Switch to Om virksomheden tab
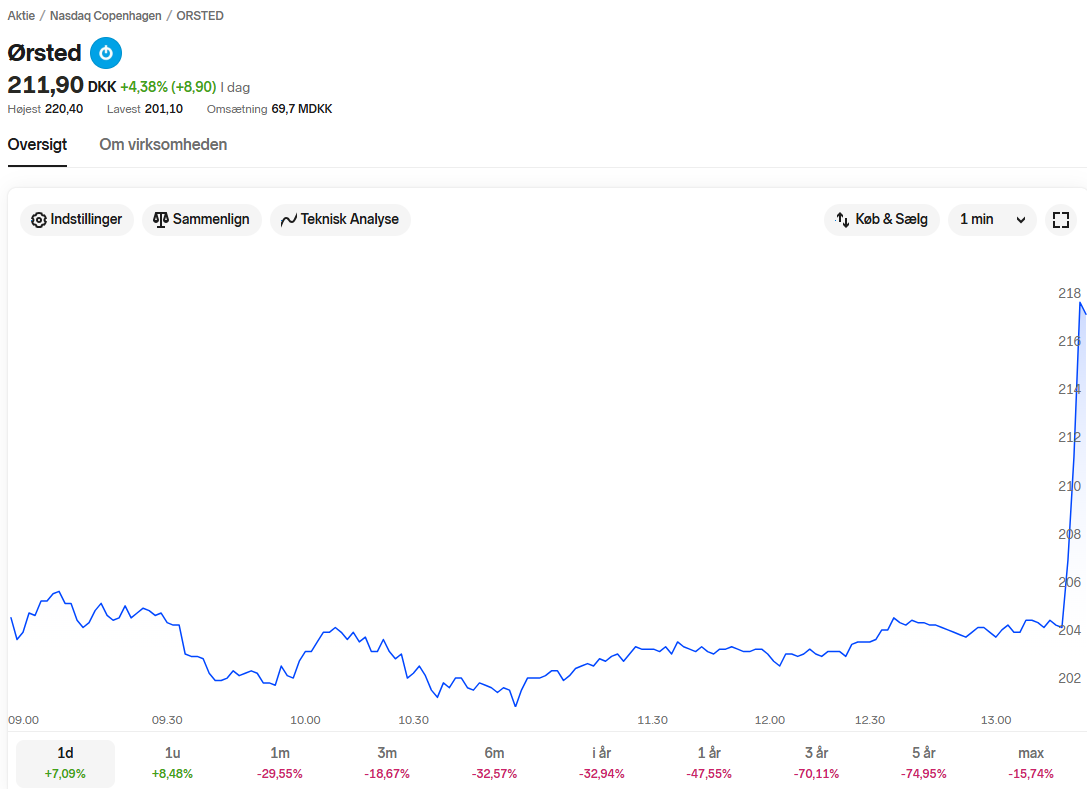 coord(163,145)
